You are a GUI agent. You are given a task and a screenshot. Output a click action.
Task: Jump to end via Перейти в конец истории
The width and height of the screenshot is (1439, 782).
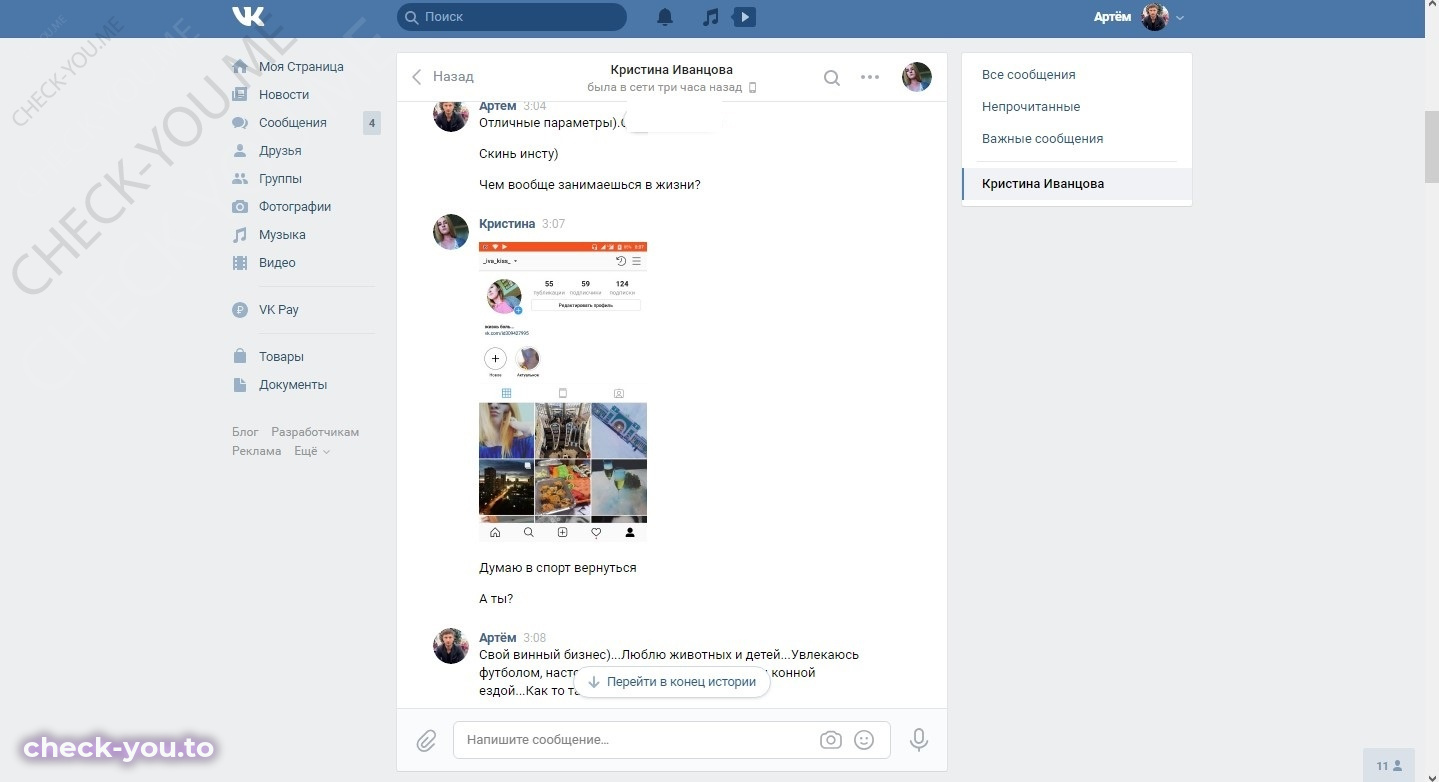(672, 682)
